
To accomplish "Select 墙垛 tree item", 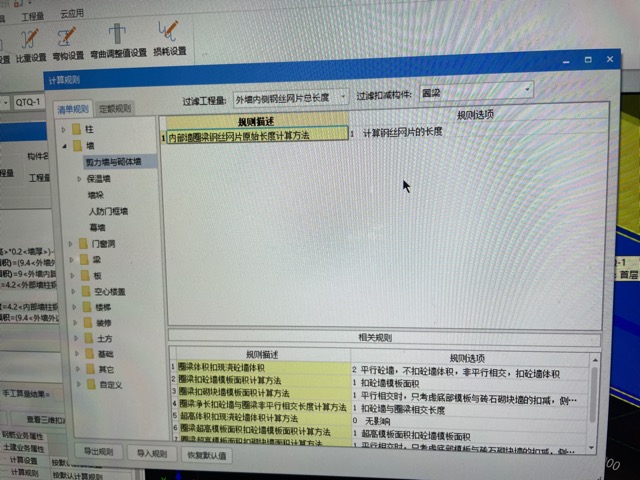I will [96, 195].
